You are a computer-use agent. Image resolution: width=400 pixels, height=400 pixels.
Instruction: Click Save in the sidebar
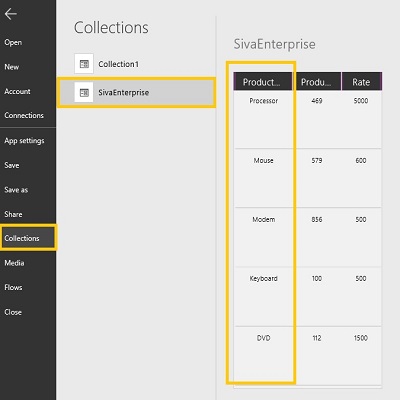[x=12, y=165]
